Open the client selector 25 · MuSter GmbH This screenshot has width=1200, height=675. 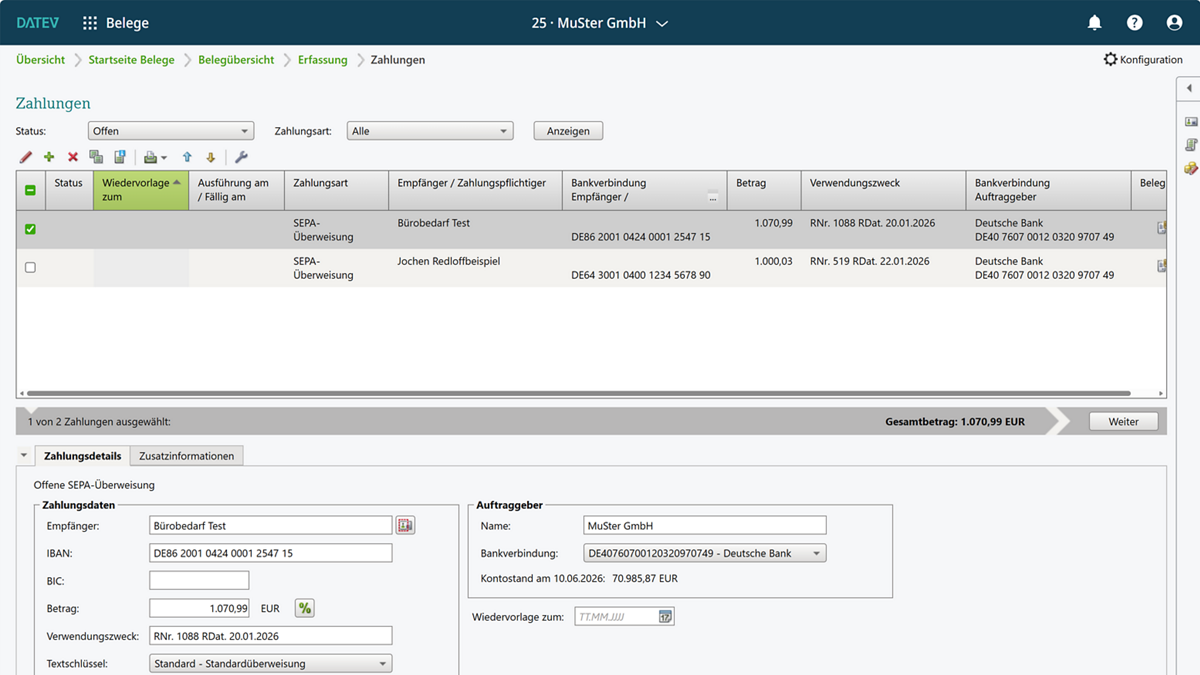(x=600, y=22)
